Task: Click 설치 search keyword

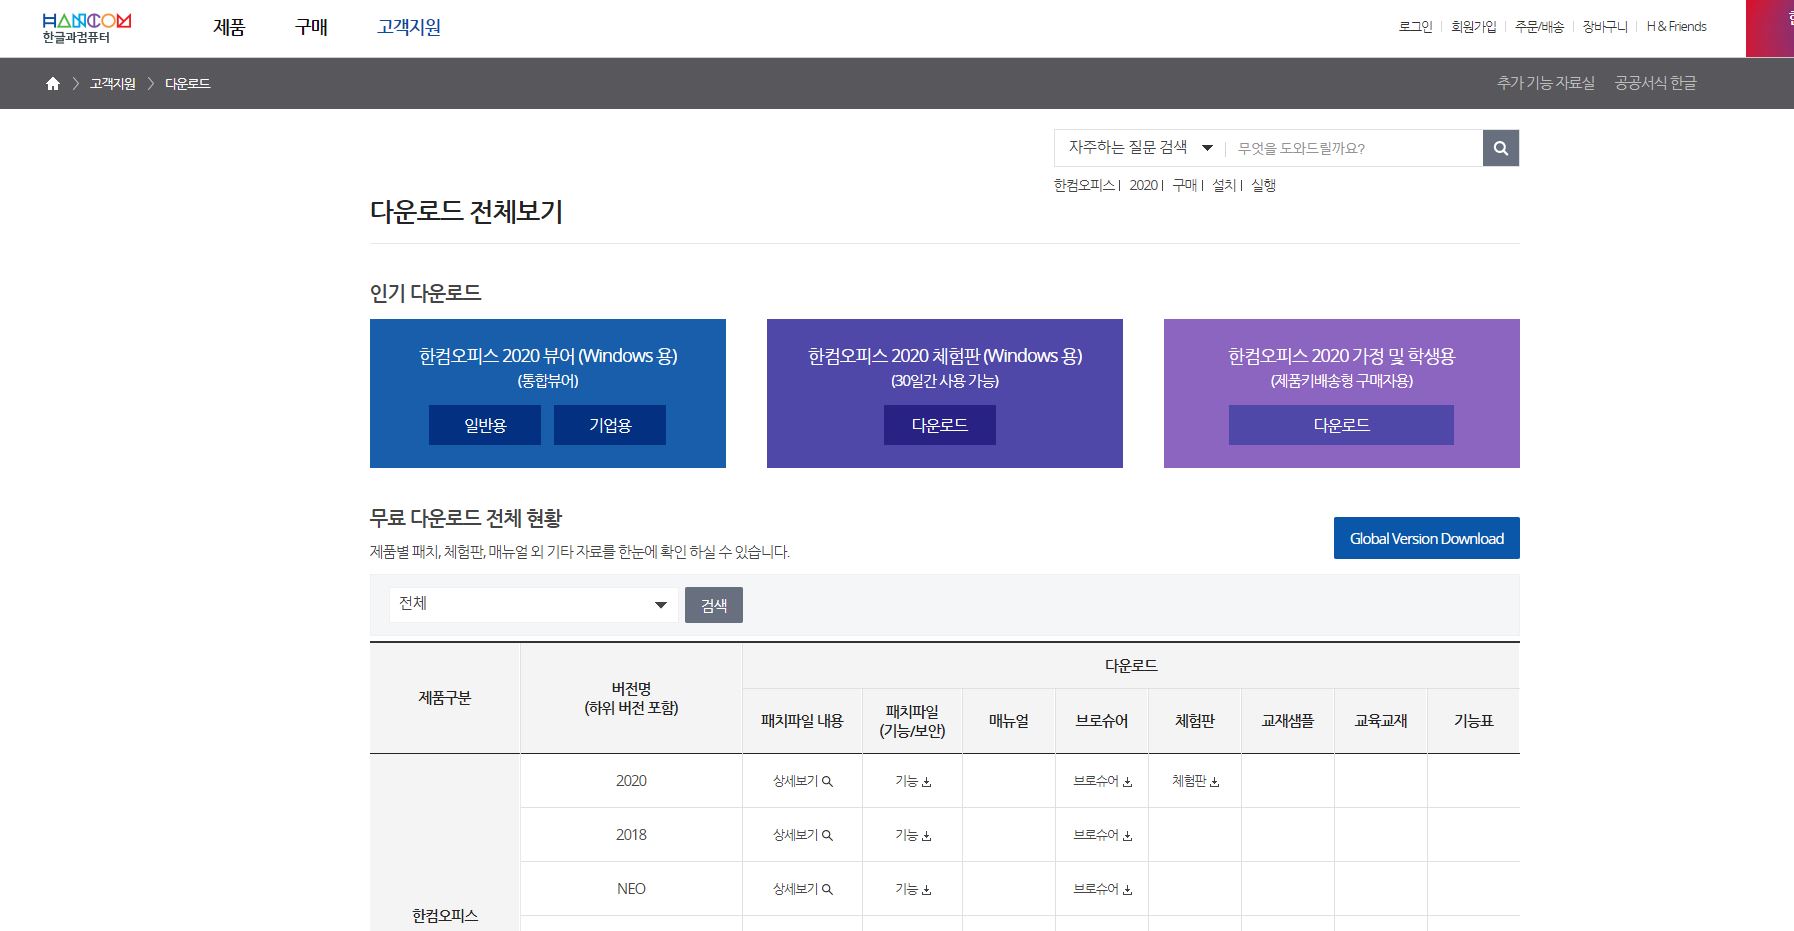Action: 1224,185
